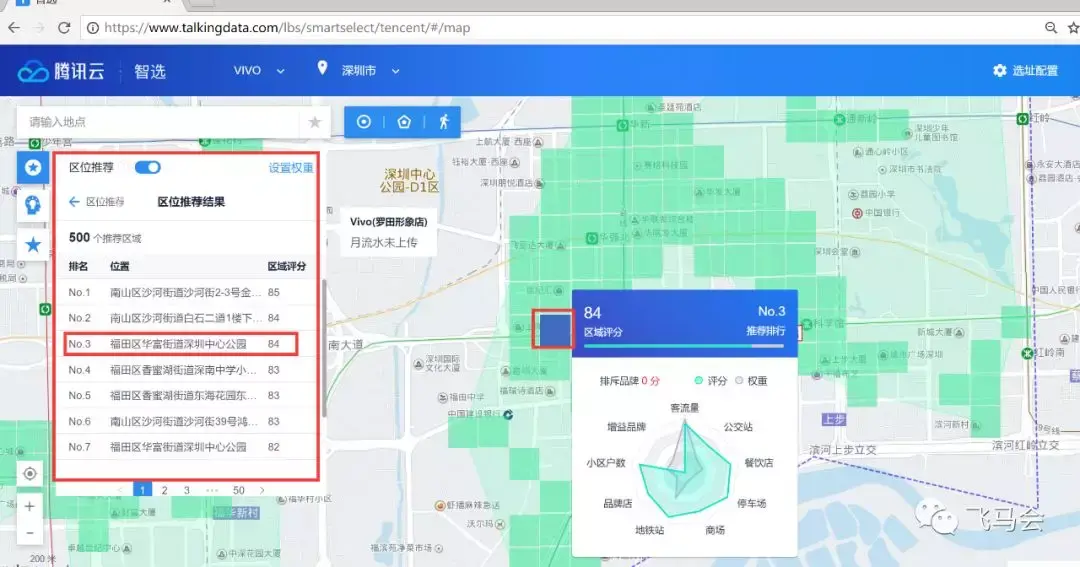The image size is (1080, 567).
Task: Select the 权重 radio option
Action: coord(751,380)
